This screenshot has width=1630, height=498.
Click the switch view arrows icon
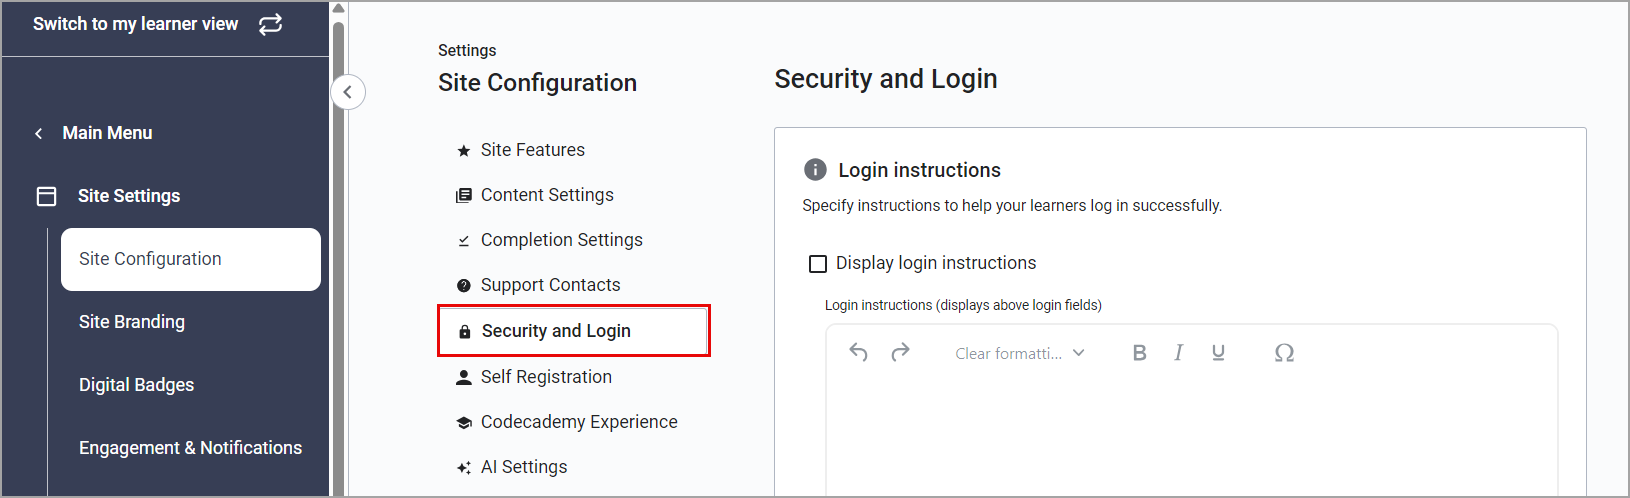pyautogui.click(x=270, y=24)
